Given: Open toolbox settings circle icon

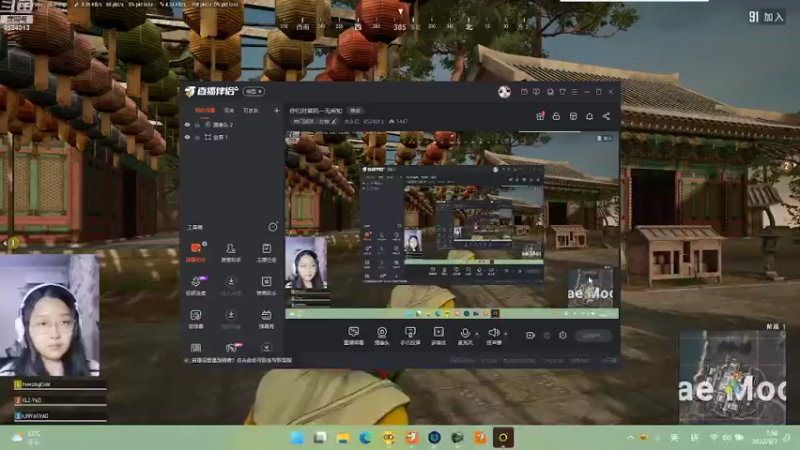Looking at the screenshot, I should 273,227.
